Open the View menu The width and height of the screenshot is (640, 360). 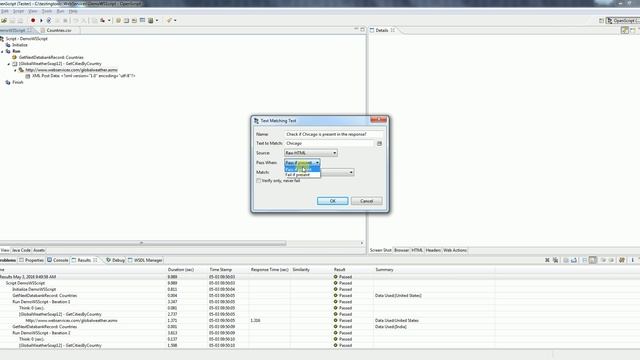(x=33, y=11)
